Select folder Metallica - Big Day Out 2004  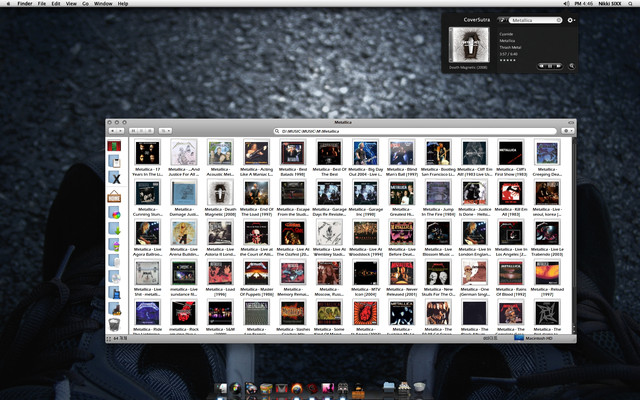tap(365, 158)
